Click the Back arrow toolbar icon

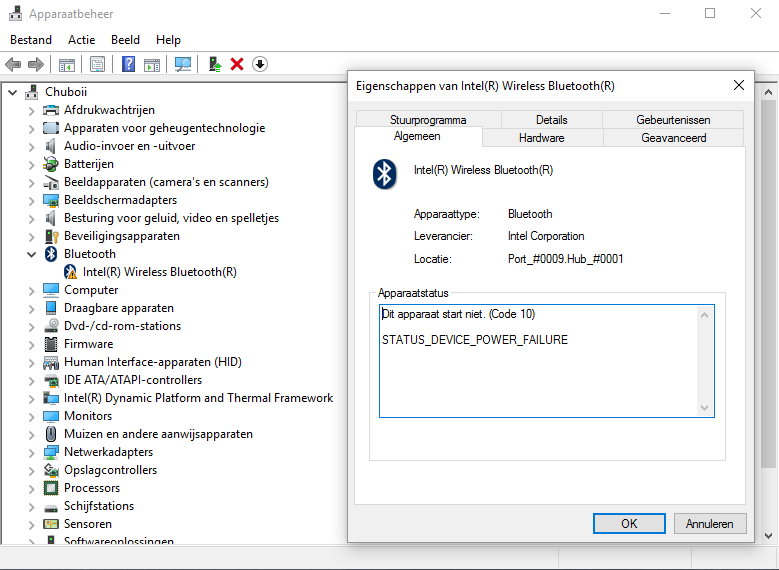tap(13, 64)
